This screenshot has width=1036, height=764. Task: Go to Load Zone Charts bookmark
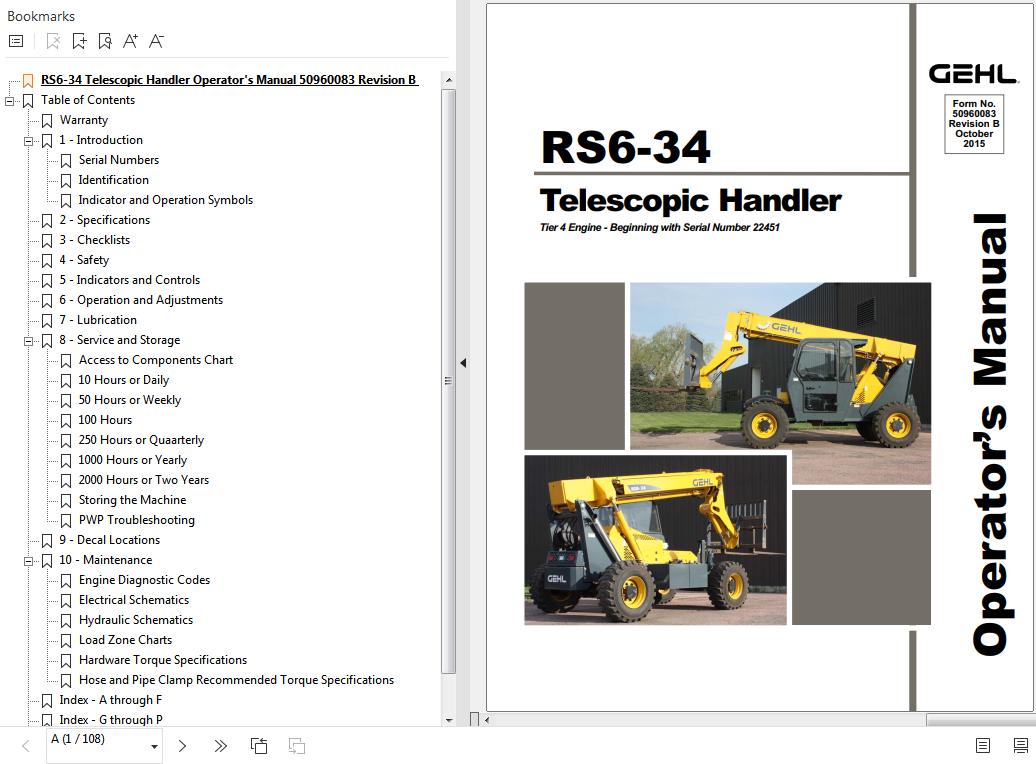pyautogui.click(x=126, y=640)
